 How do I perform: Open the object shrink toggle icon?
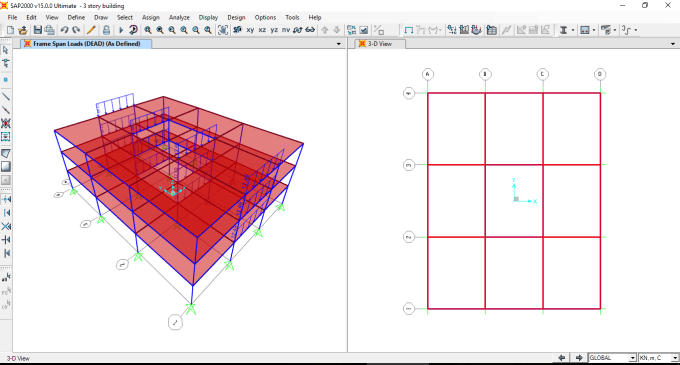[x=351, y=30]
